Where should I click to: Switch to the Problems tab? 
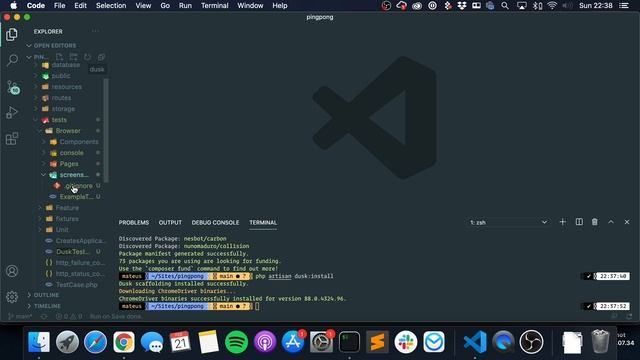pos(134,222)
